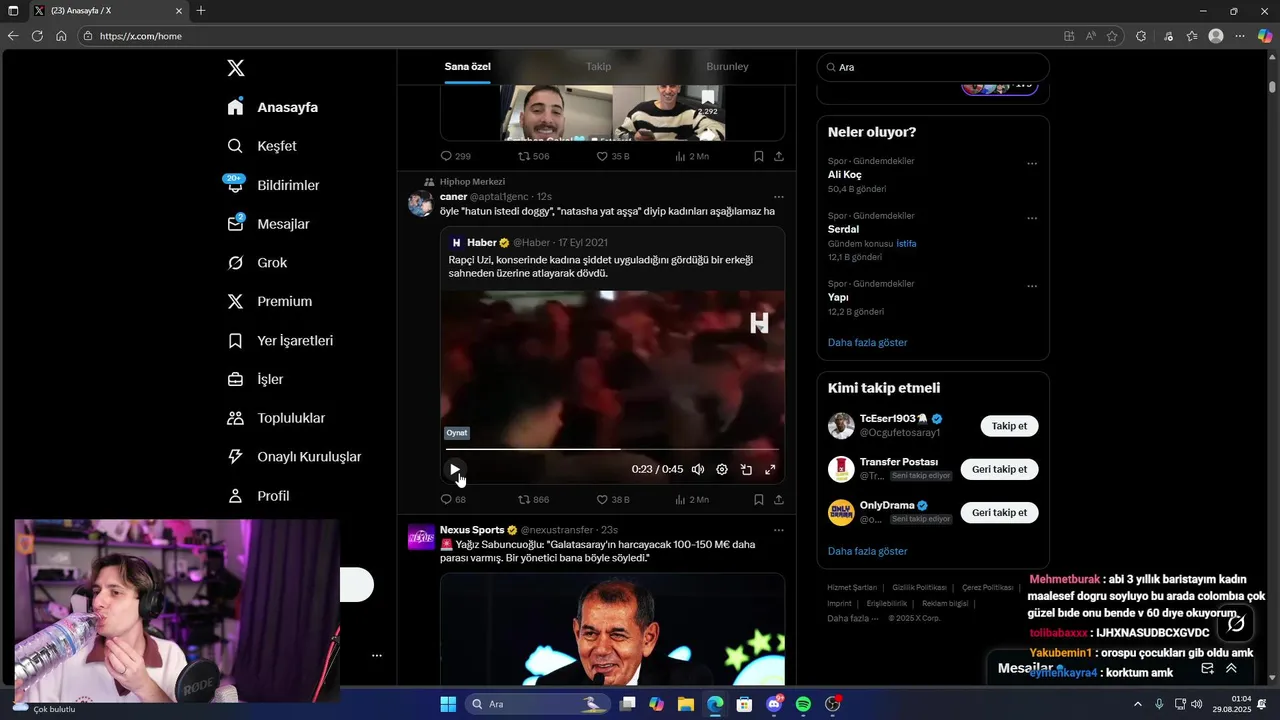Switch to Takip tab

point(598,67)
